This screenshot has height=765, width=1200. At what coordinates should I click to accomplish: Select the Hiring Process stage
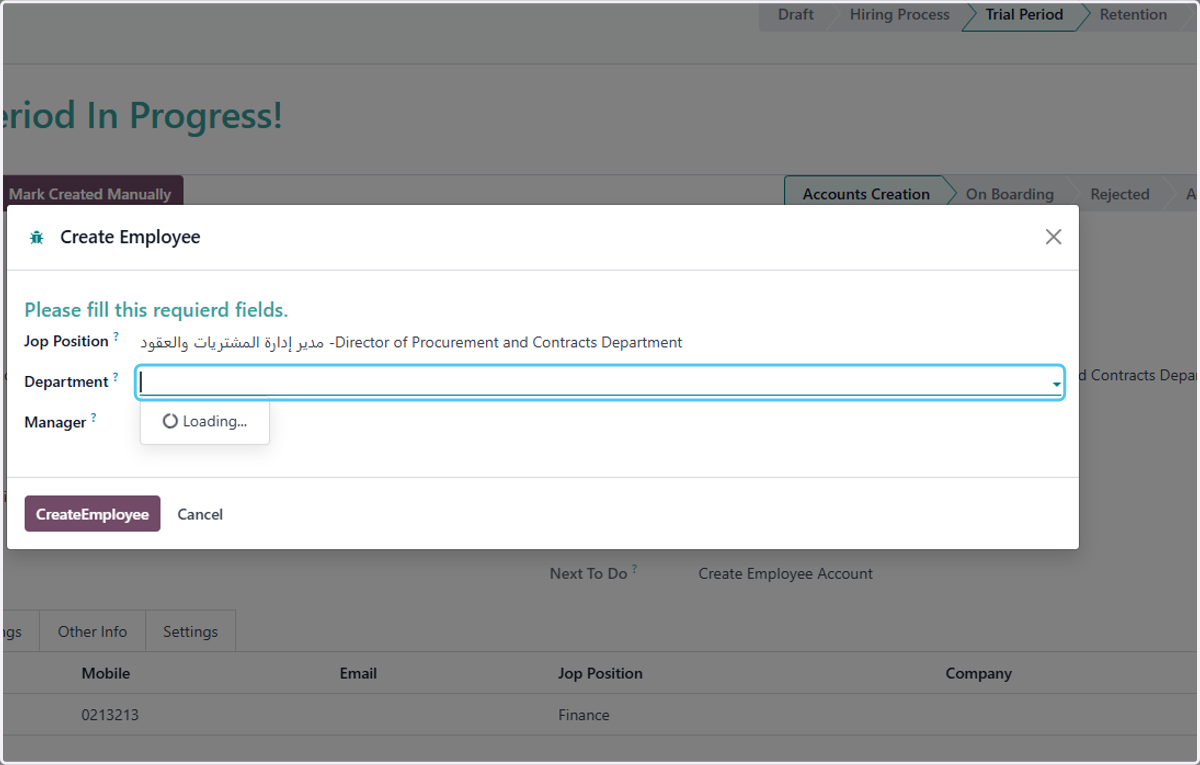click(x=899, y=15)
